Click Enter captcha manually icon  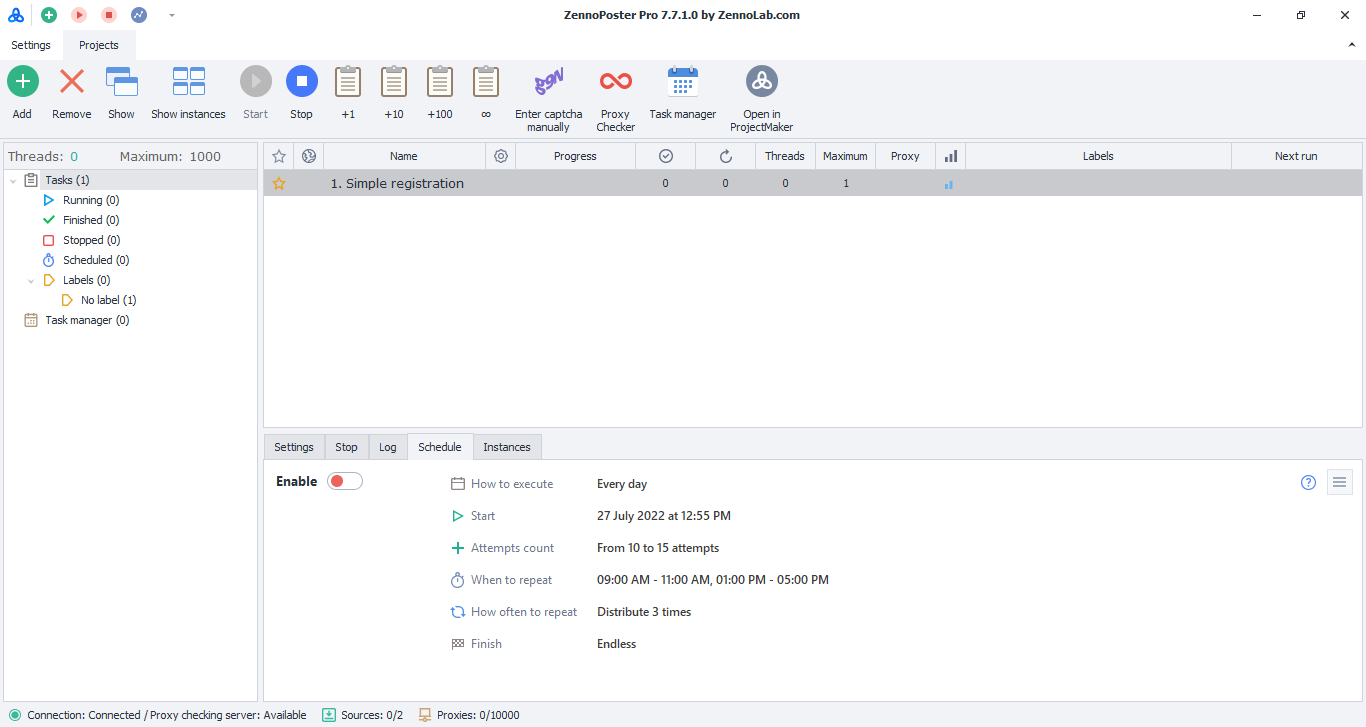pos(548,82)
